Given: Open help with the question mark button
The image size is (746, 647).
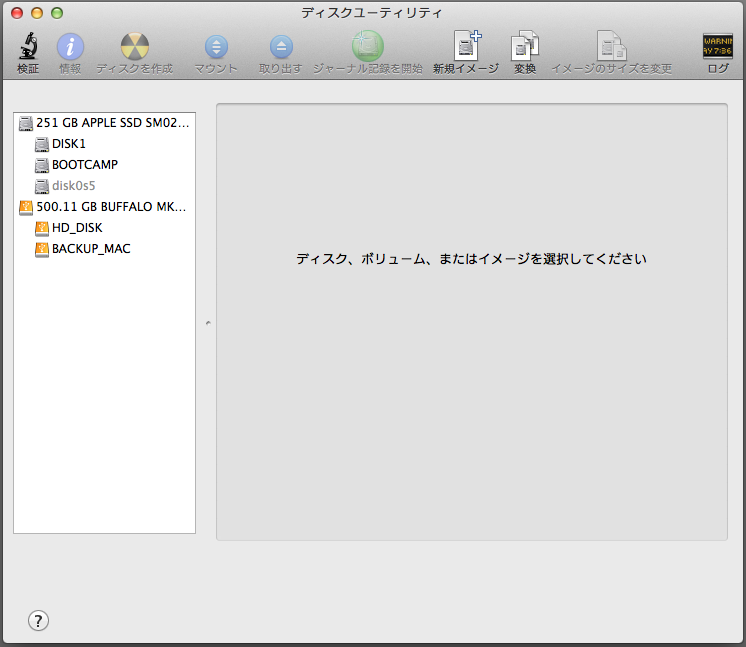Looking at the screenshot, I should click(38, 620).
